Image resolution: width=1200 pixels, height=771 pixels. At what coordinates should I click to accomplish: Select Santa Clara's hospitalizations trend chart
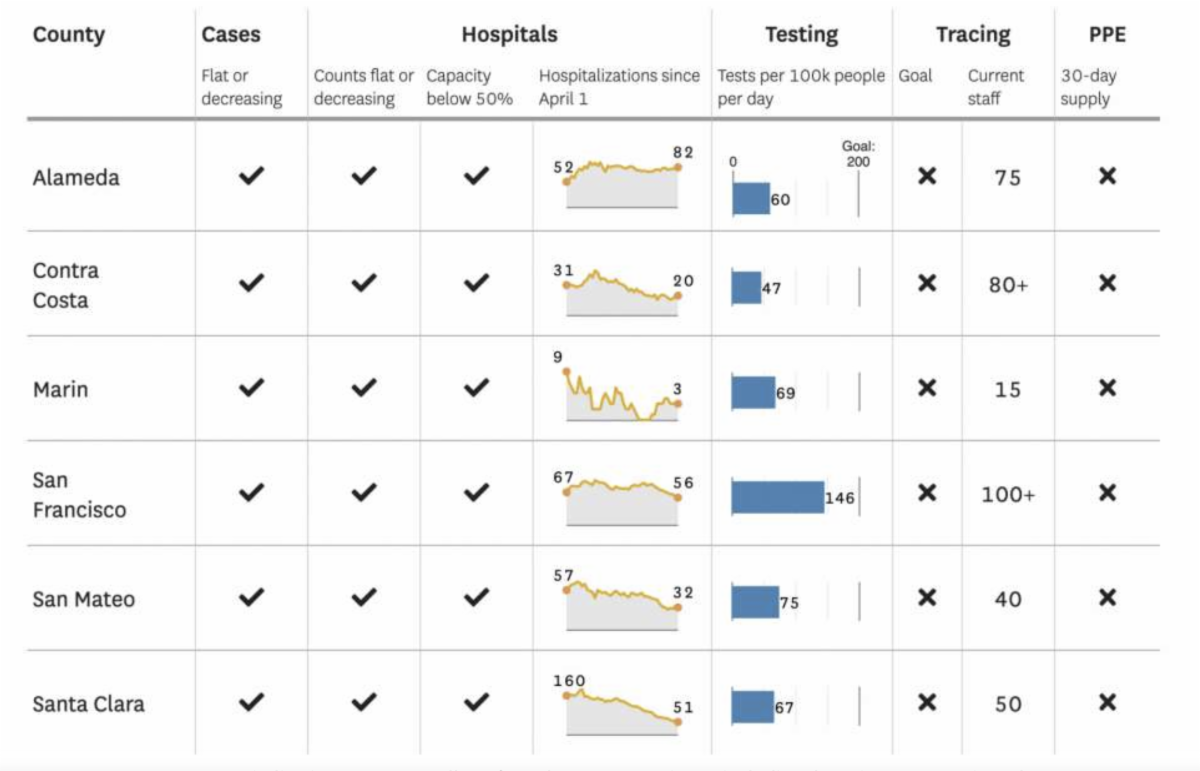coord(622,705)
